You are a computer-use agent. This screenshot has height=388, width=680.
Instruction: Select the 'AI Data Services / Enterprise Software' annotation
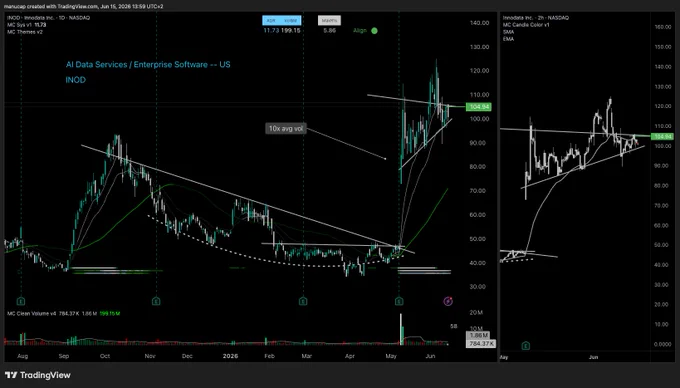pos(148,65)
